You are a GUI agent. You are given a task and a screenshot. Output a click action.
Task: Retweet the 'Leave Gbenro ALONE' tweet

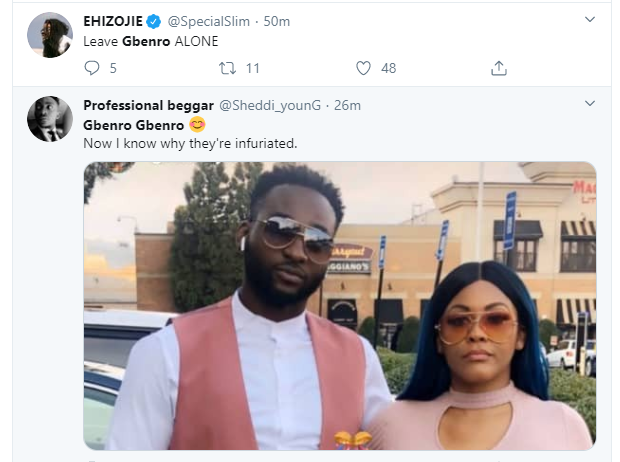228,68
